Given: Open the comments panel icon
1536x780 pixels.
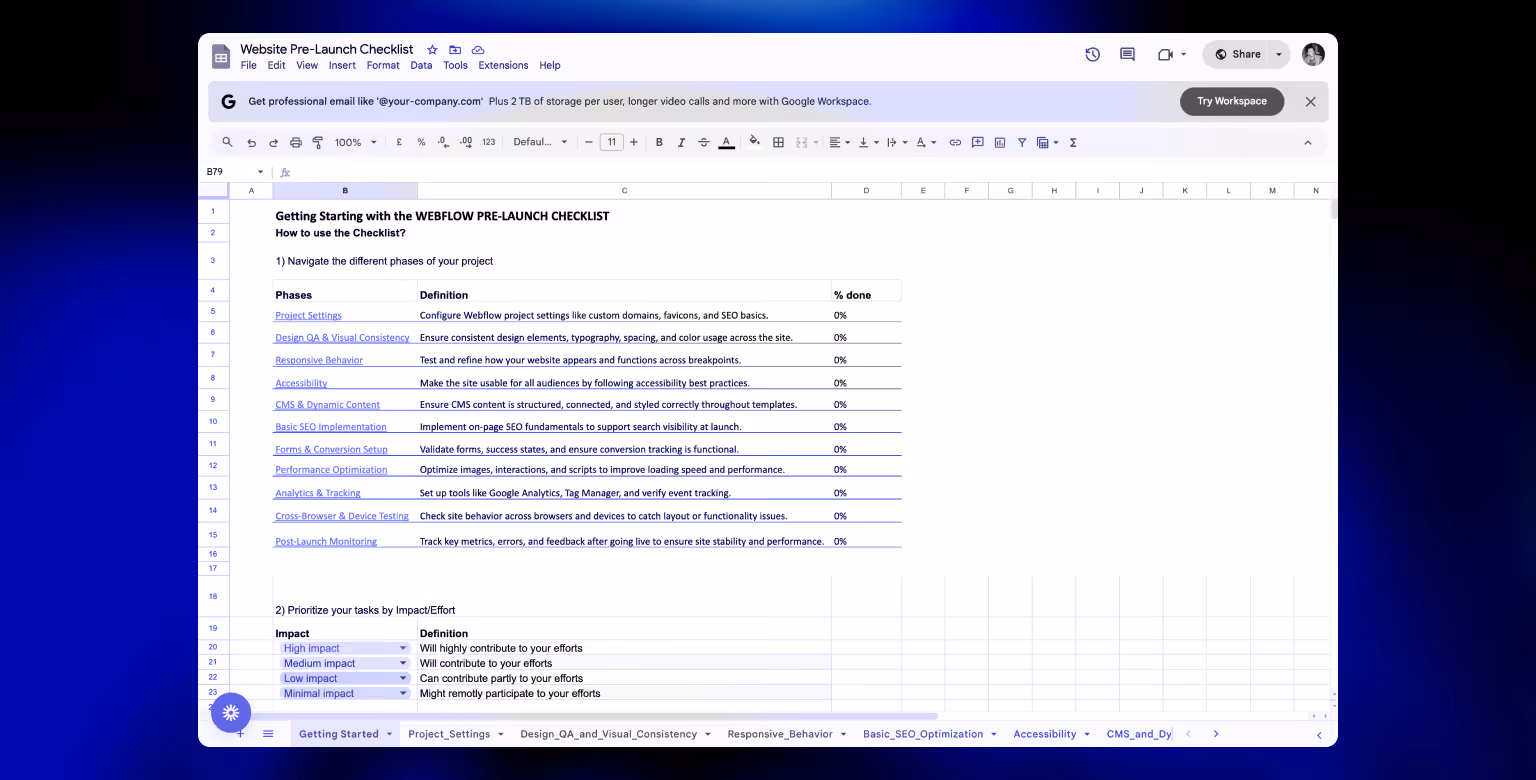Looking at the screenshot, I should [1127, 54].
